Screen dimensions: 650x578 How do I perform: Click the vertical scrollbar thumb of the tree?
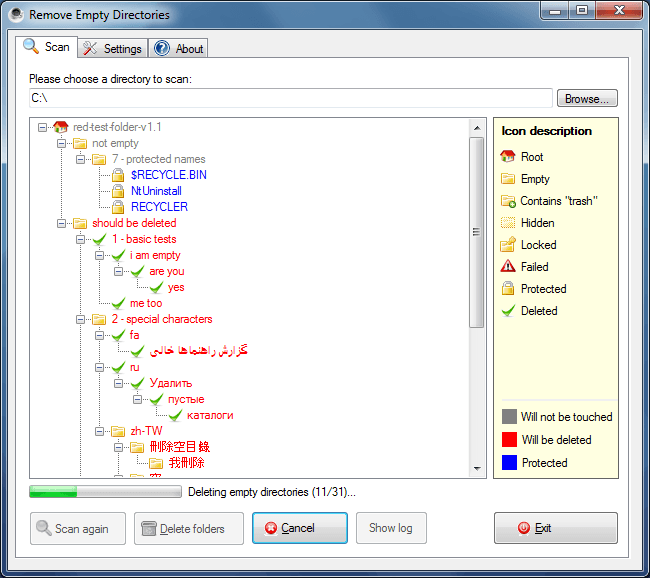click(x=477, y=232)
